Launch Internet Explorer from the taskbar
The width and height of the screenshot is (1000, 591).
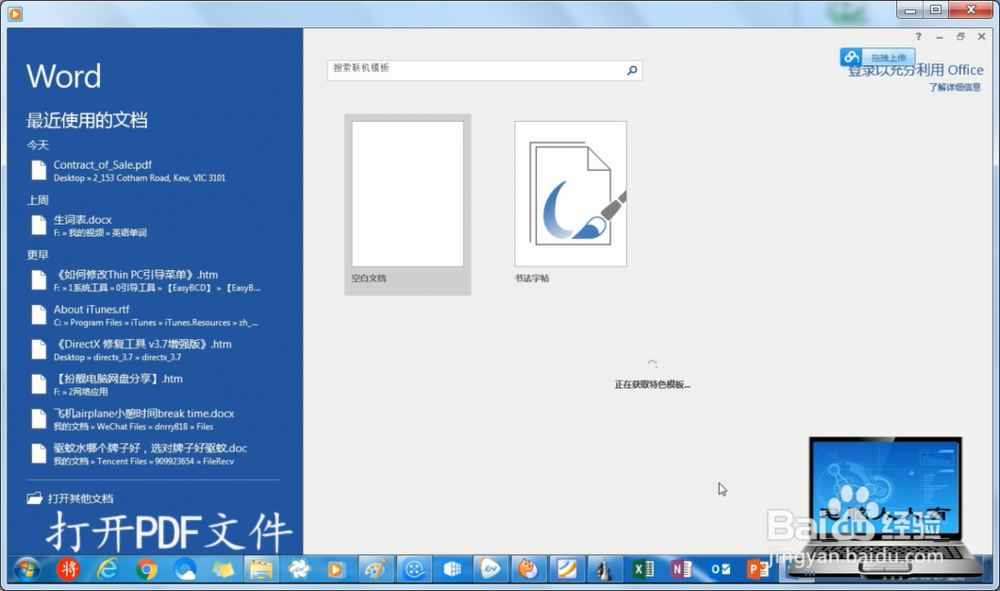coord(107,569)
